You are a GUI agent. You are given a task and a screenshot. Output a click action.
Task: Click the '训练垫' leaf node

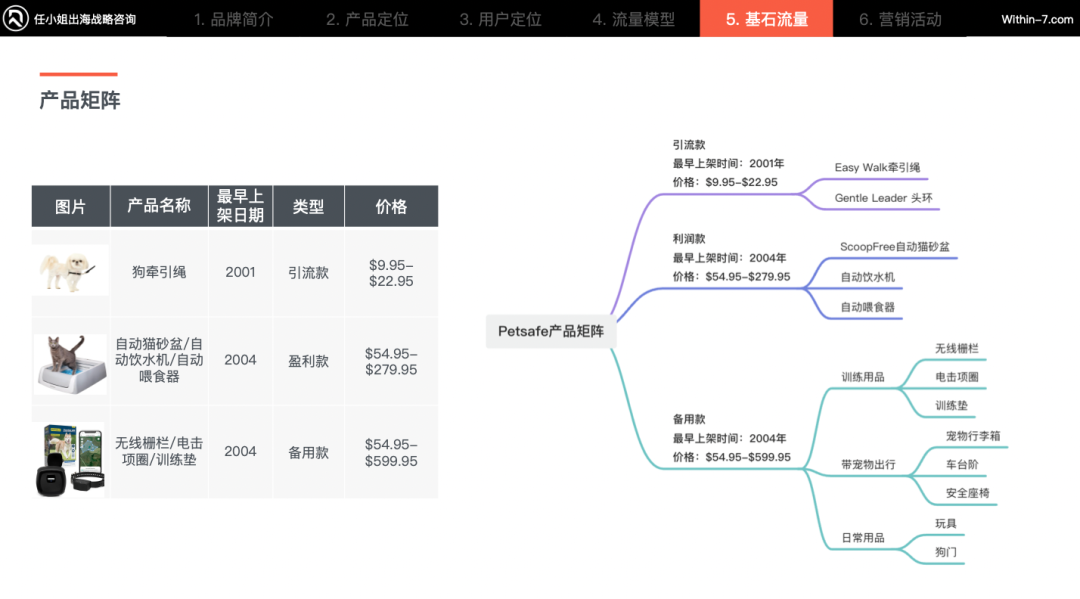click(x=951, y=406)
